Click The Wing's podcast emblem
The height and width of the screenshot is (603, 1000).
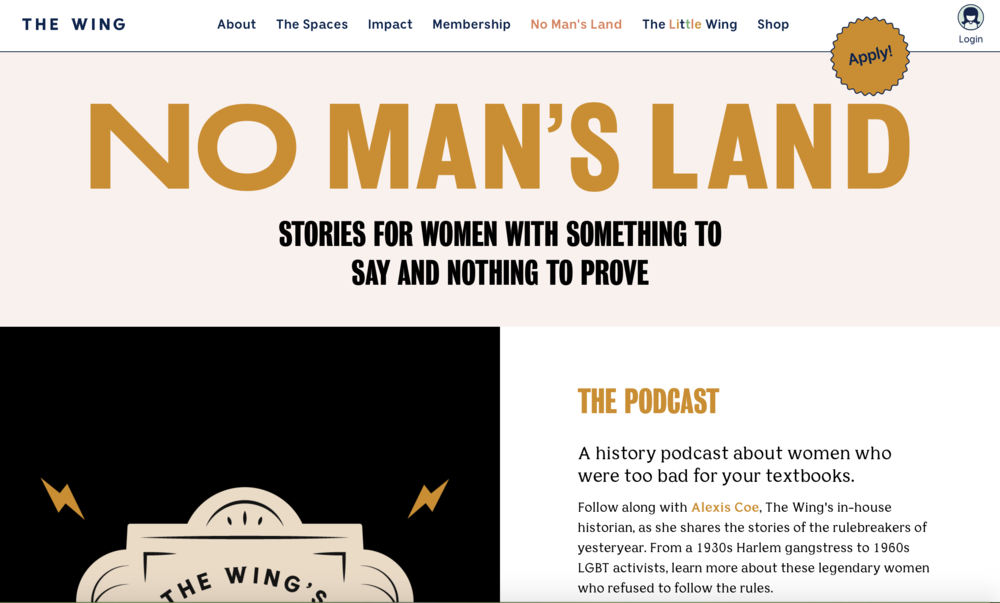245,545
